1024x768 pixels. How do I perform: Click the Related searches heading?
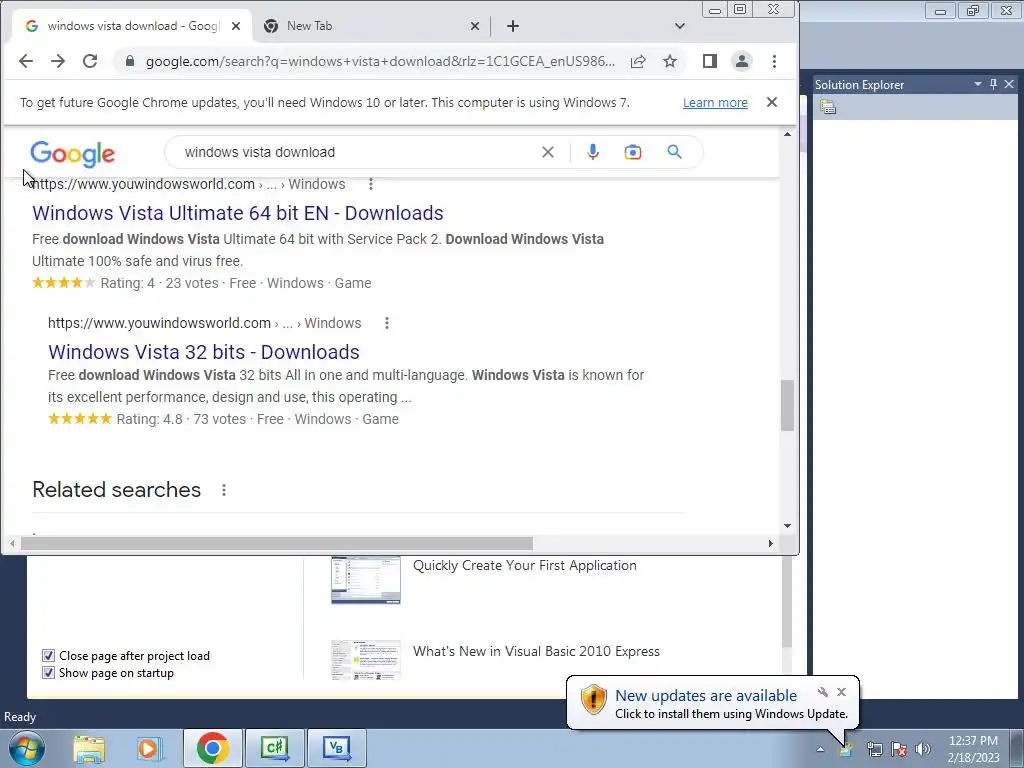coord(117,490)
